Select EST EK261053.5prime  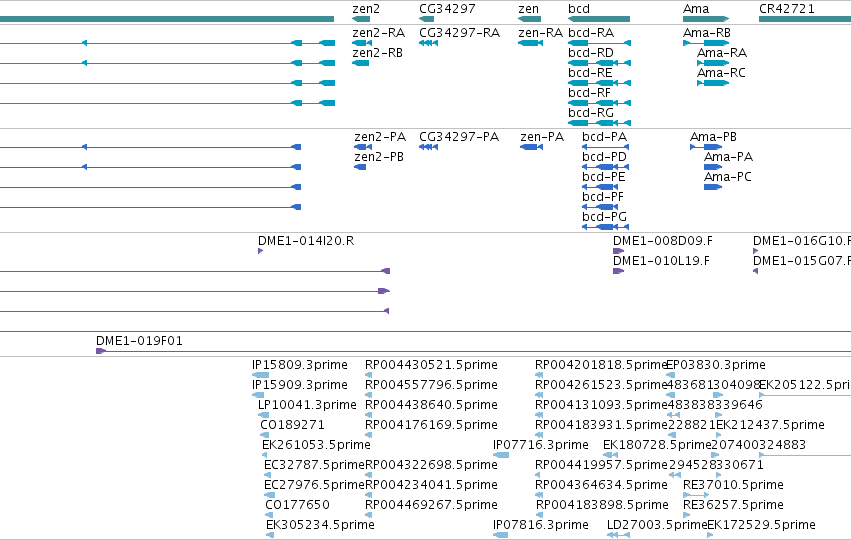click(x=265, y=455)
